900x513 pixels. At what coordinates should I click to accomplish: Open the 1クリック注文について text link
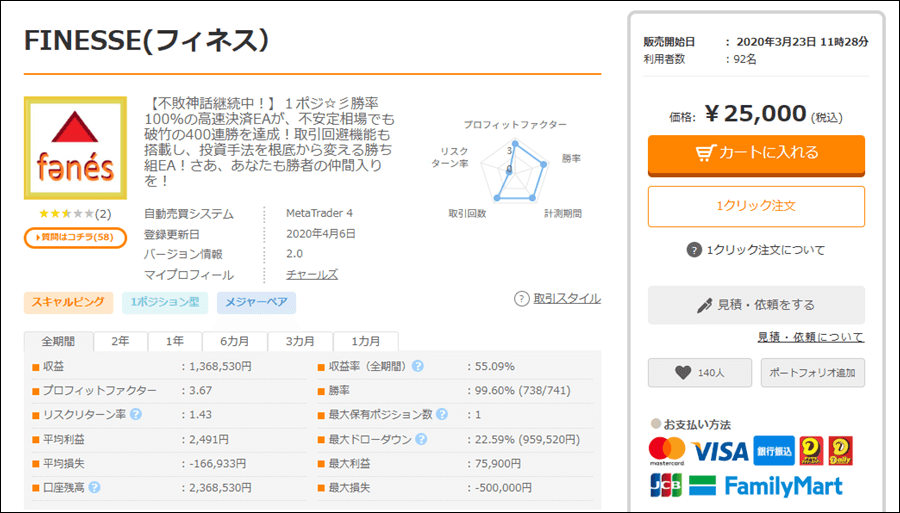tap(766, 250)
